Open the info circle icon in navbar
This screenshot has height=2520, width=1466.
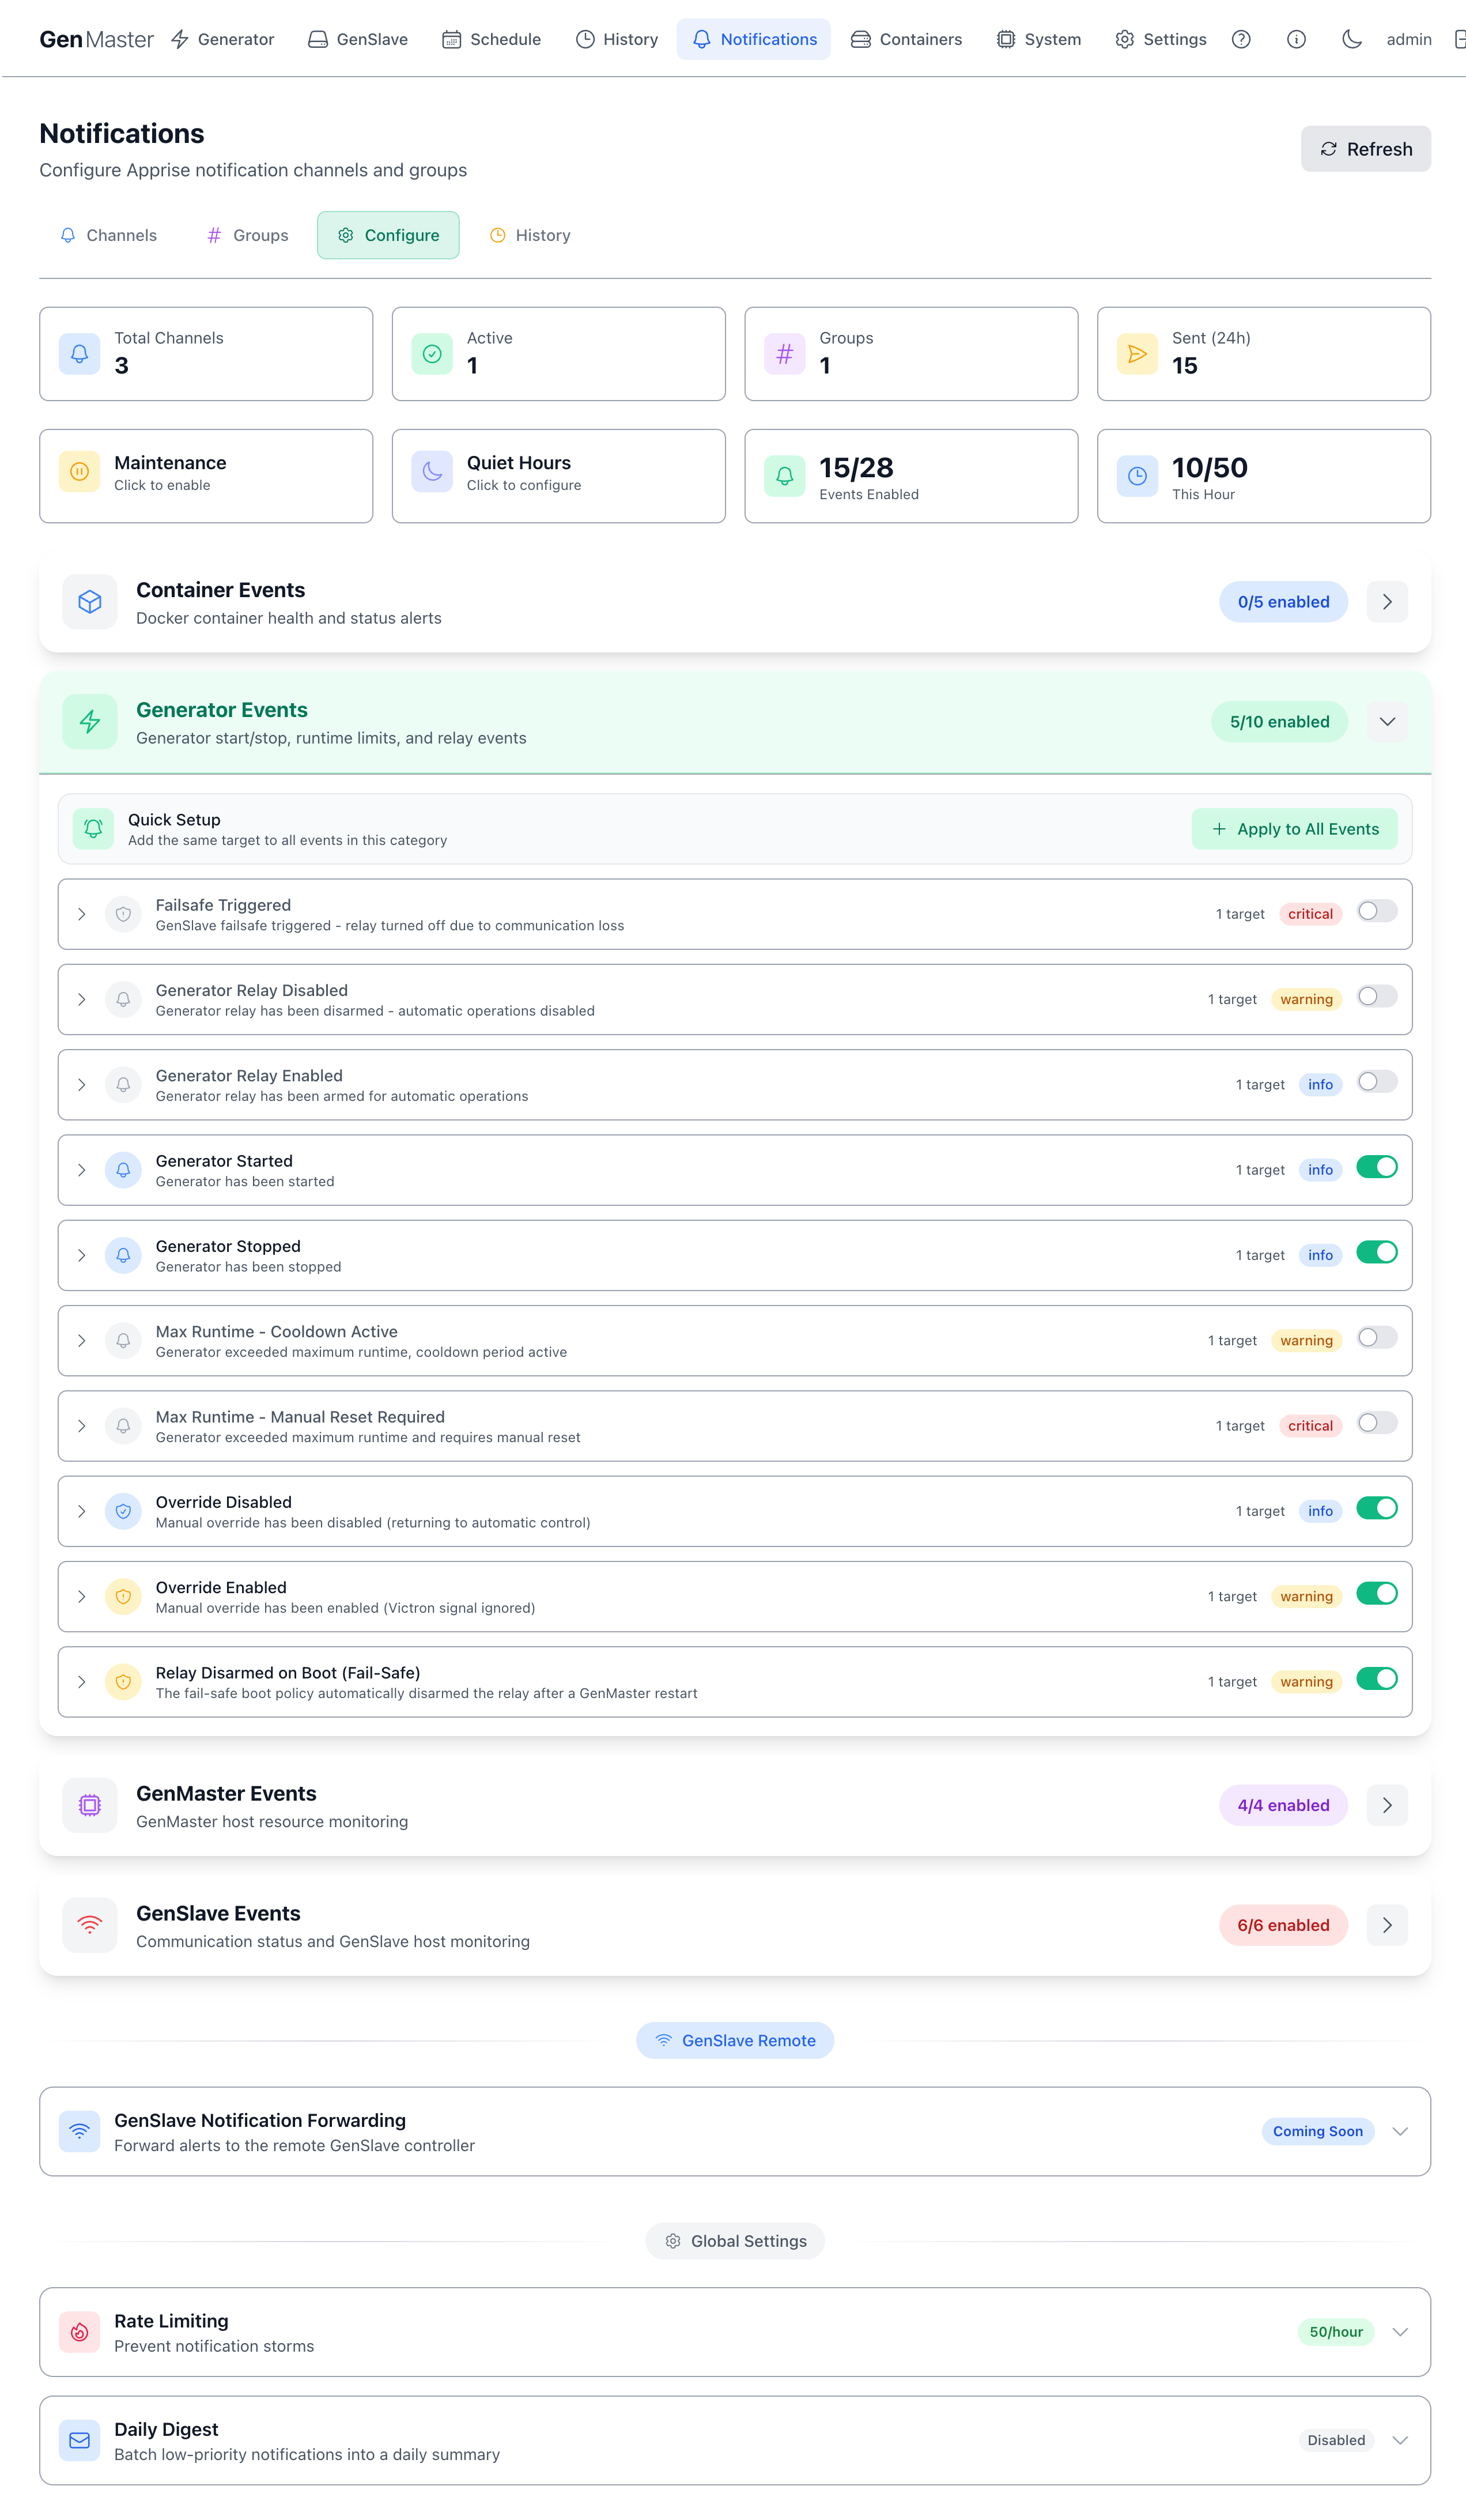(1296, 39)
